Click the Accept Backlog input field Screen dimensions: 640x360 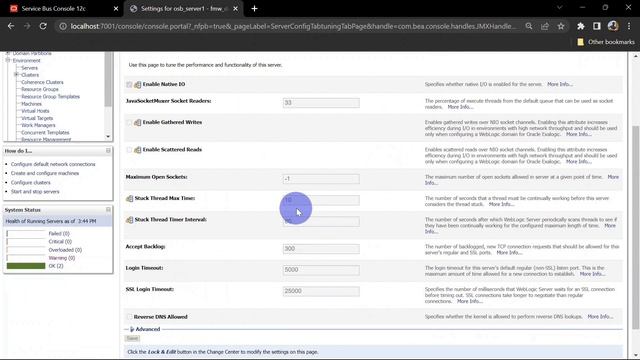321,249
